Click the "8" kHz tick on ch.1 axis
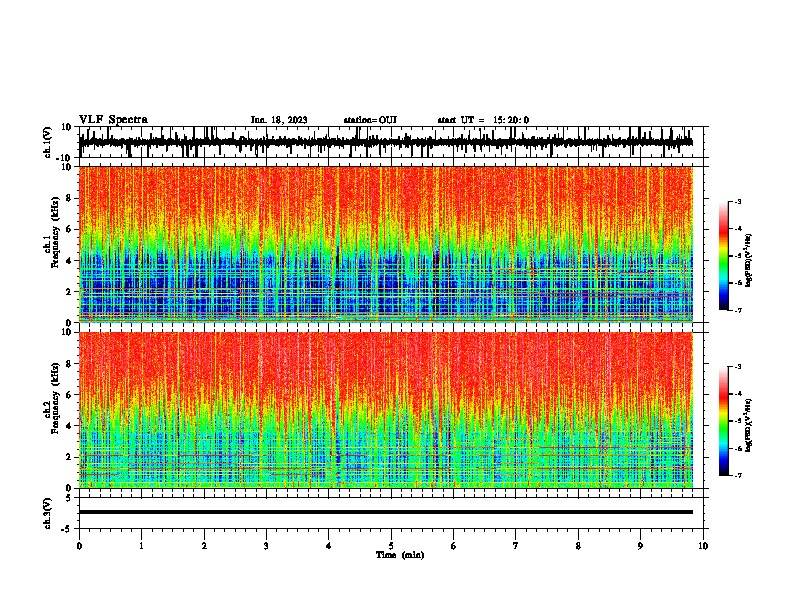 point(70,198)
